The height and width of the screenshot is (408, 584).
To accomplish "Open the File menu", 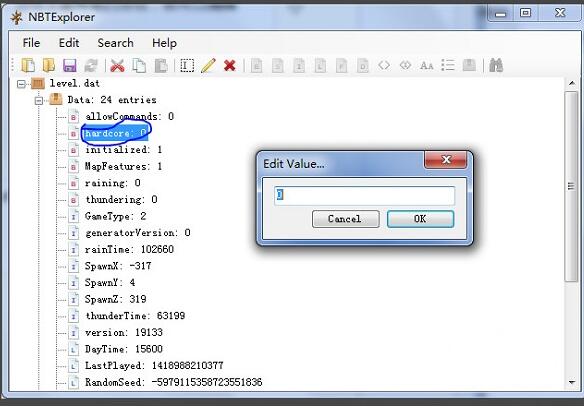I will (x=31, y=43).
